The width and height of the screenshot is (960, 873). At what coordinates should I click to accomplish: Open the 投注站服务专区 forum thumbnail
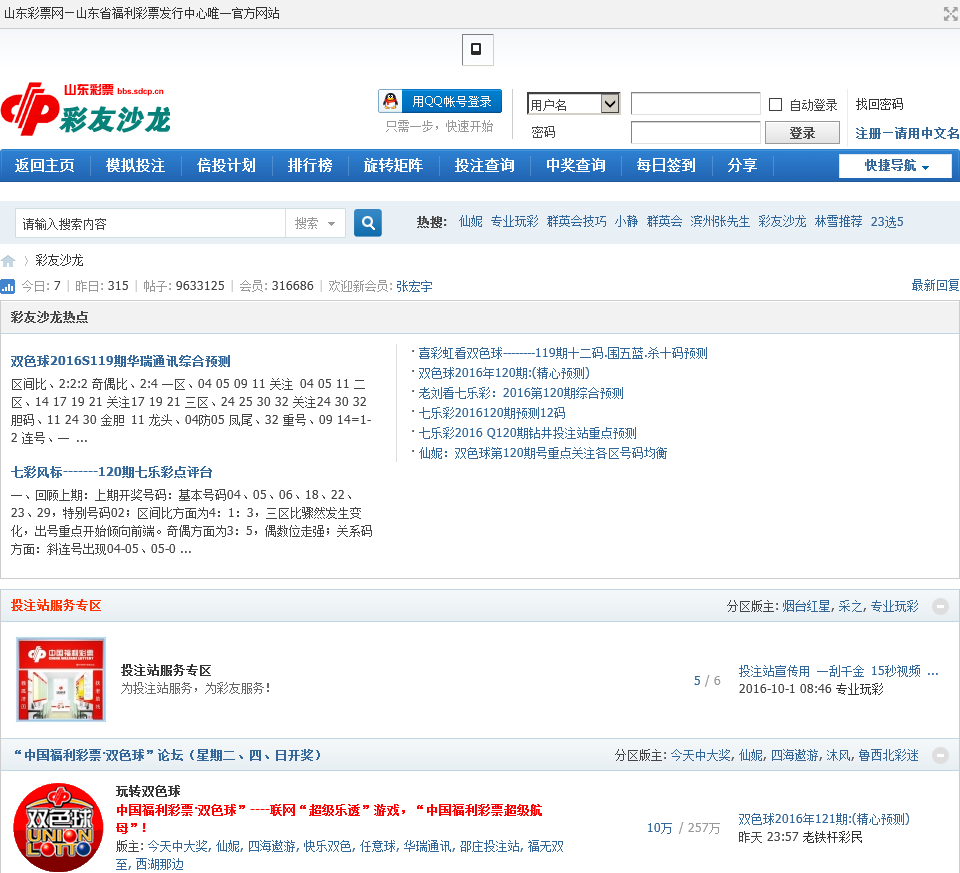click(x=61, y=679)
